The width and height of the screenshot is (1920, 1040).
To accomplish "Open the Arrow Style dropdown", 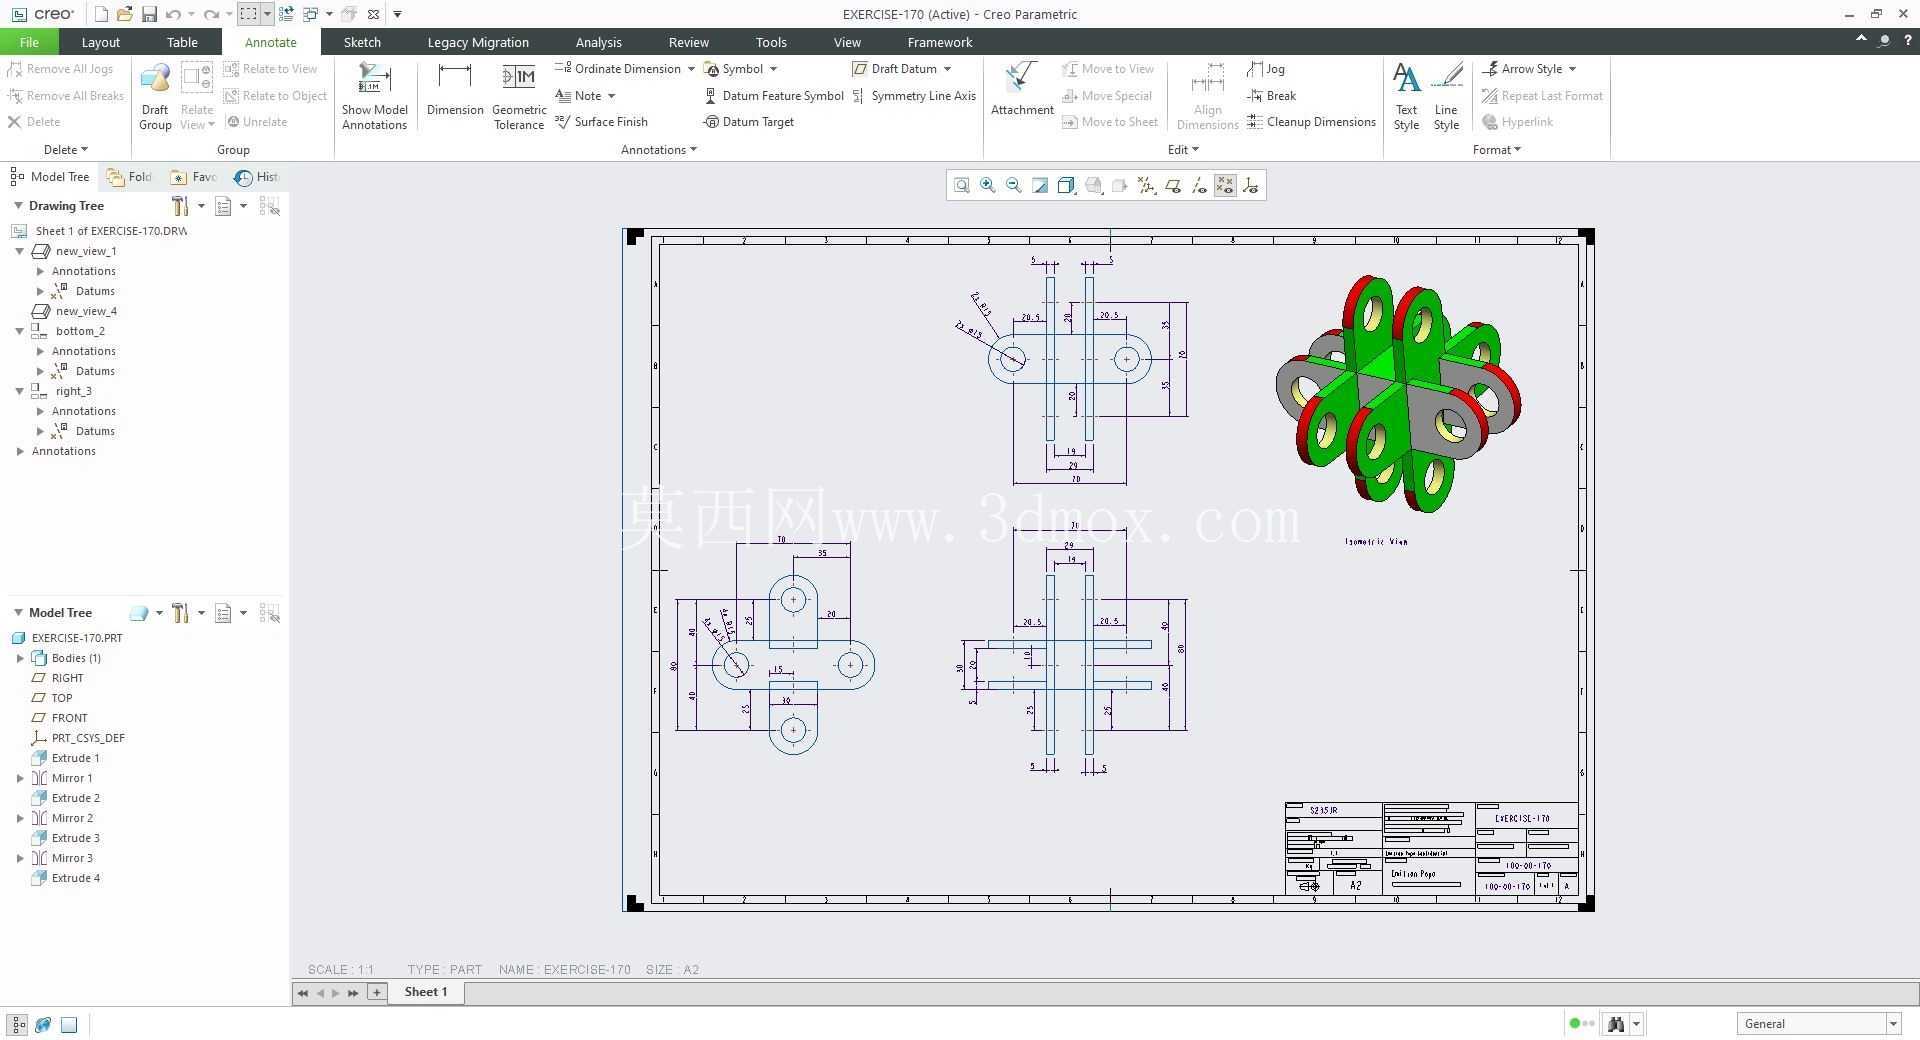I will [x=1572, y=69].
